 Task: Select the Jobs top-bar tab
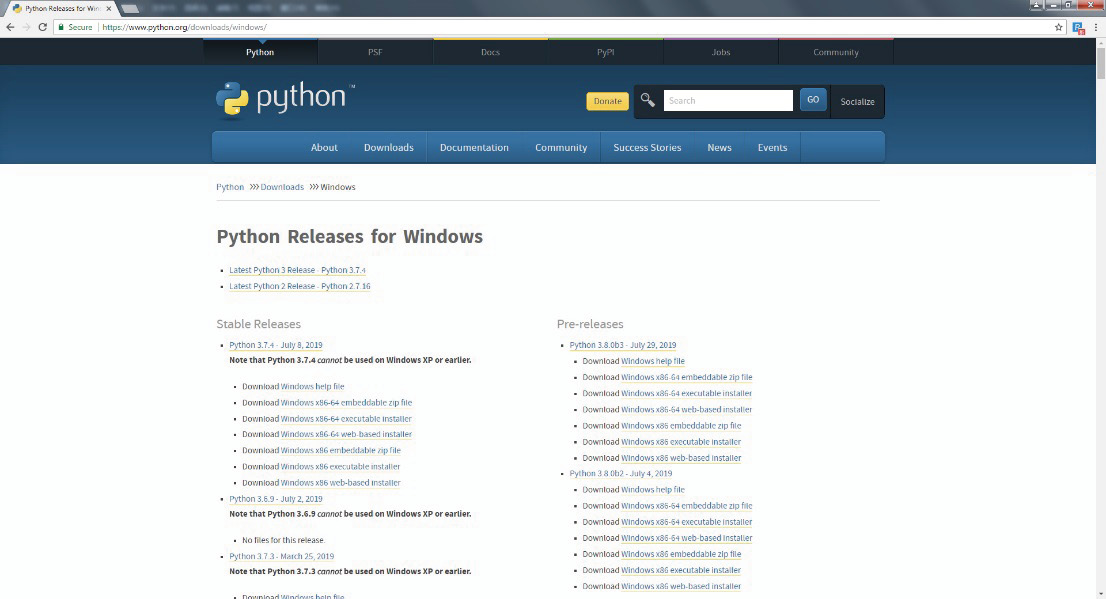pos(721,52)
